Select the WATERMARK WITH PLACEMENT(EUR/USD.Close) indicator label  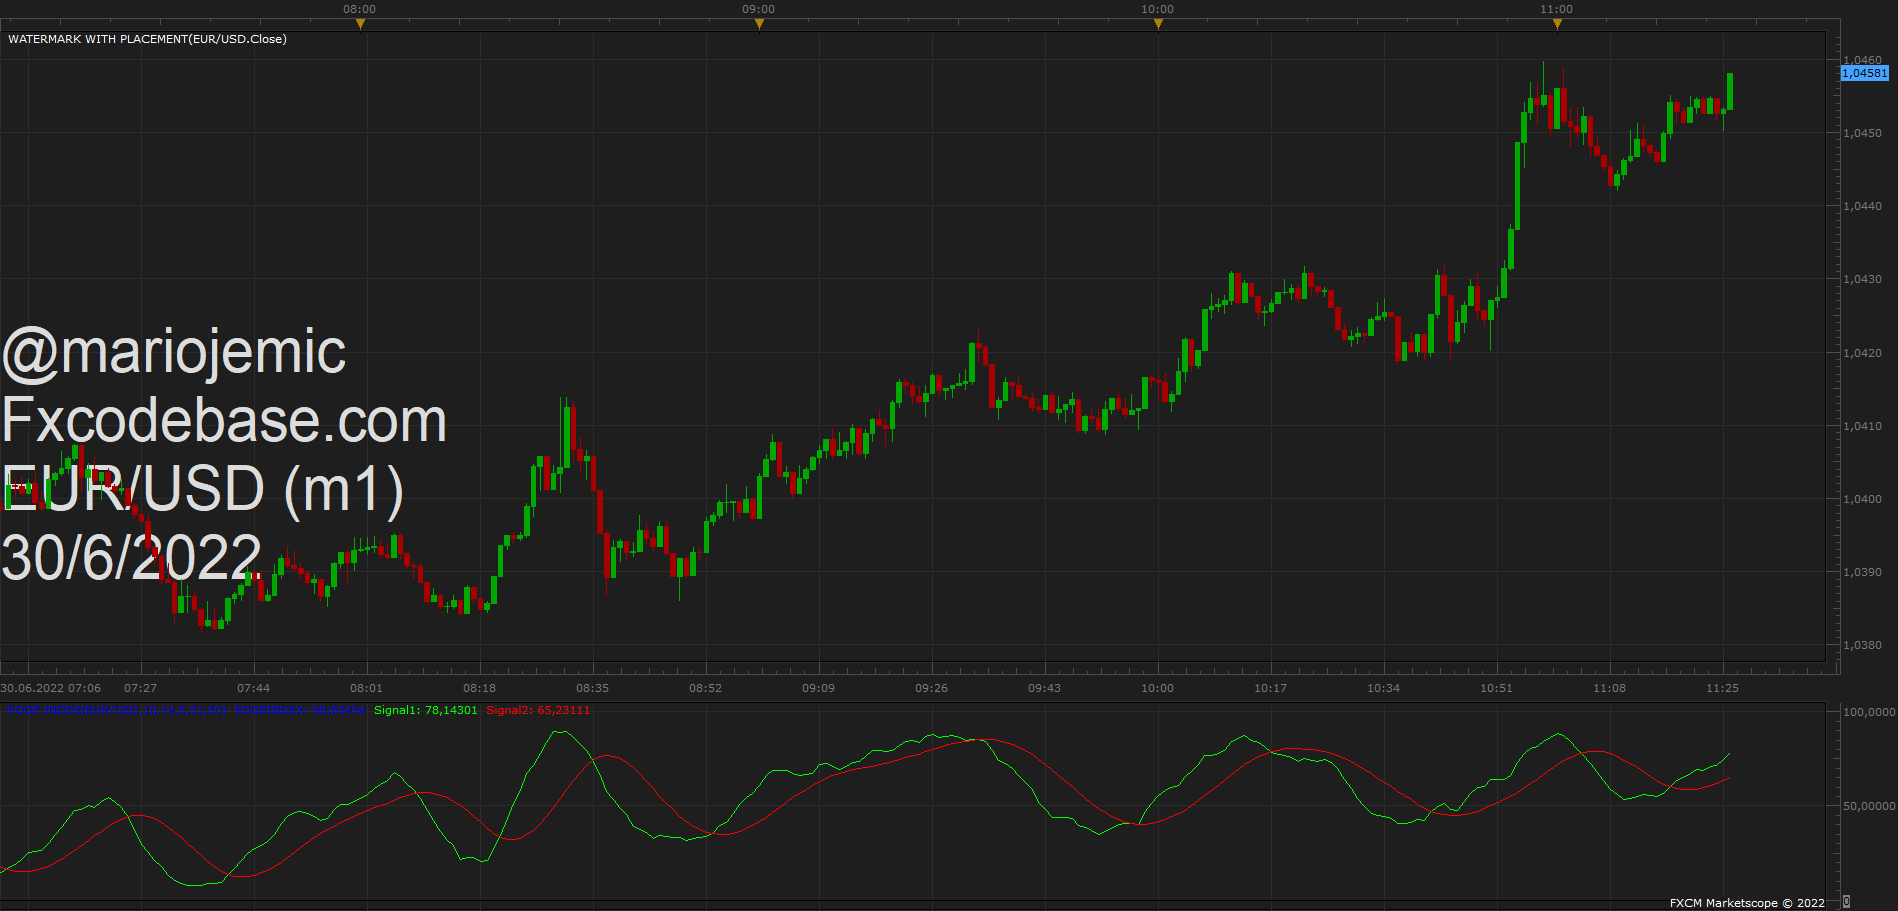147,39
